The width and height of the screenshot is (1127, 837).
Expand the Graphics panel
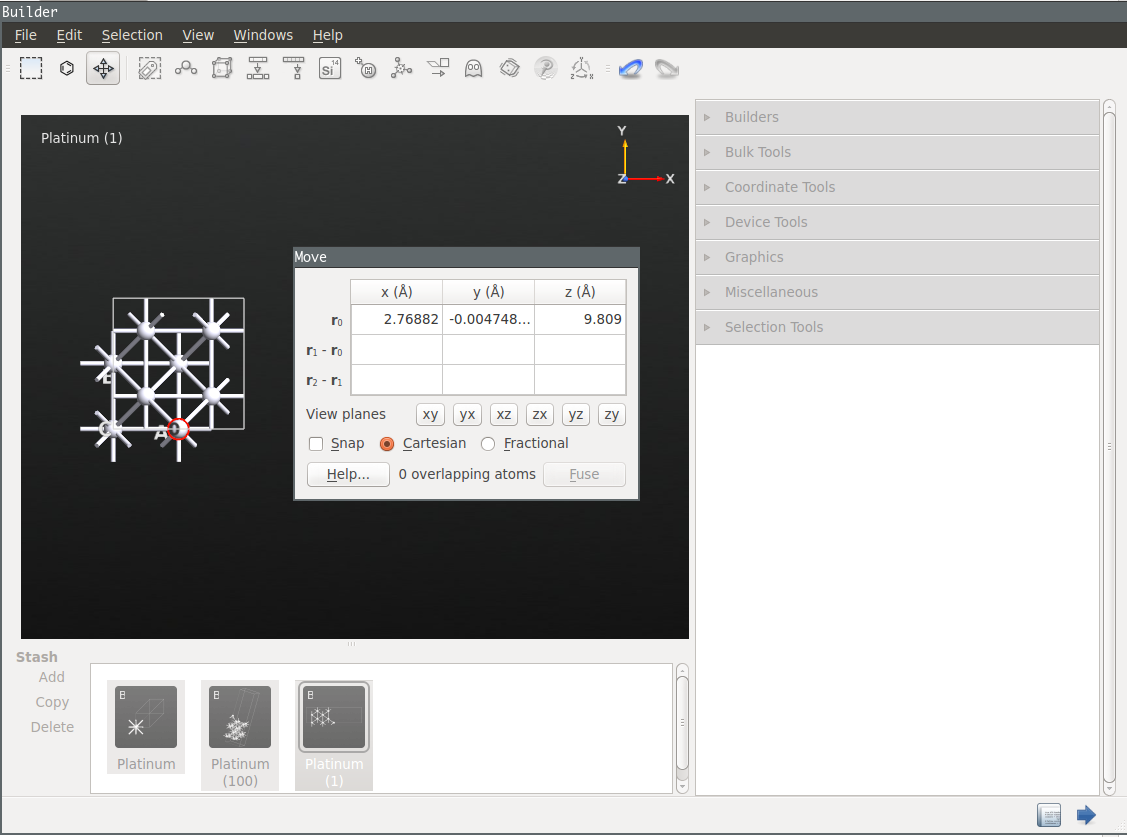(897, 257)
